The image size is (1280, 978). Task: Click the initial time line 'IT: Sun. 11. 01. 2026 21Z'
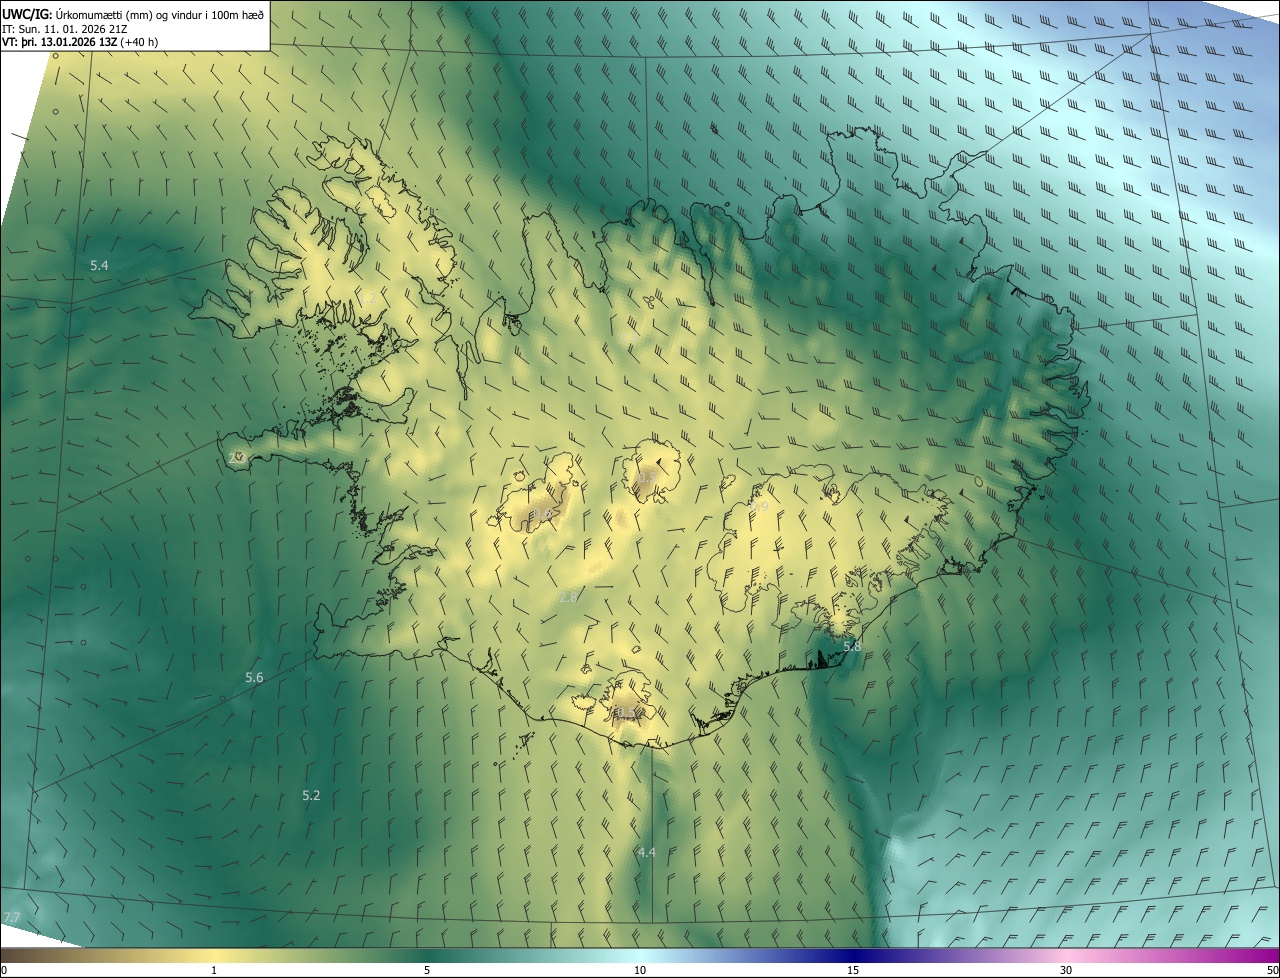(64, 28)
